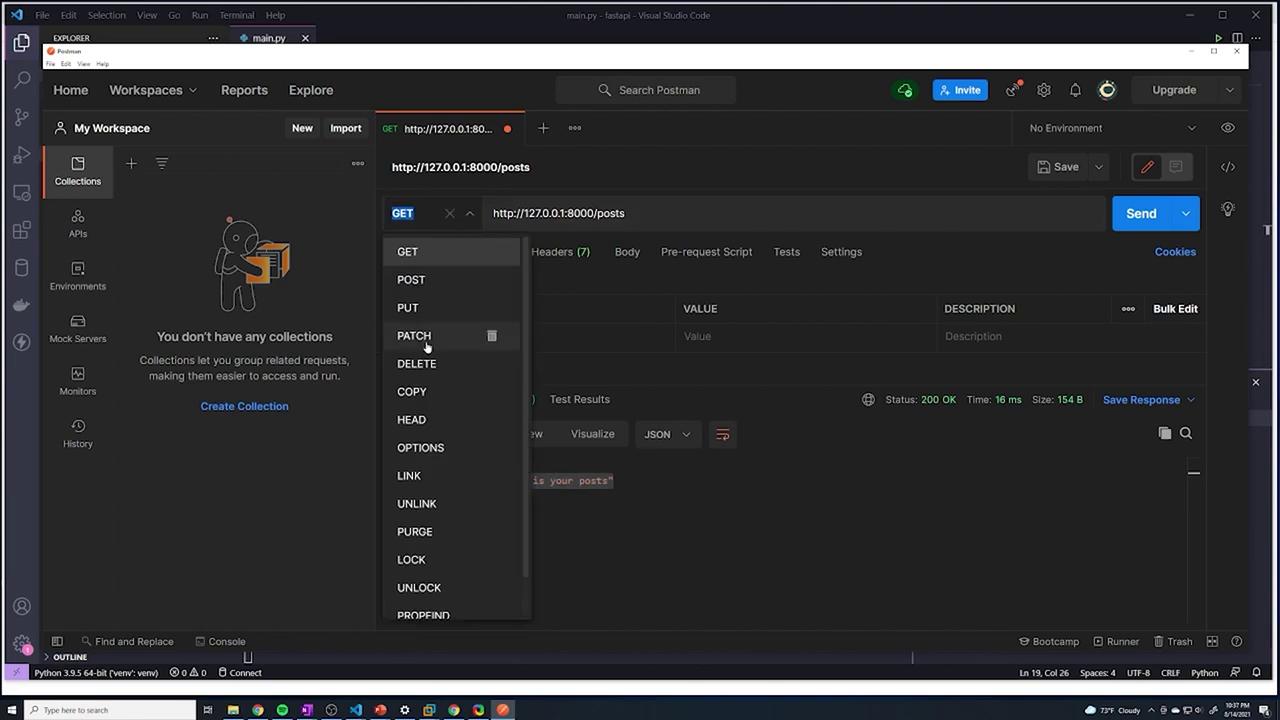
Task: Clear the selected GET method
Action: [x=449, y=213]
